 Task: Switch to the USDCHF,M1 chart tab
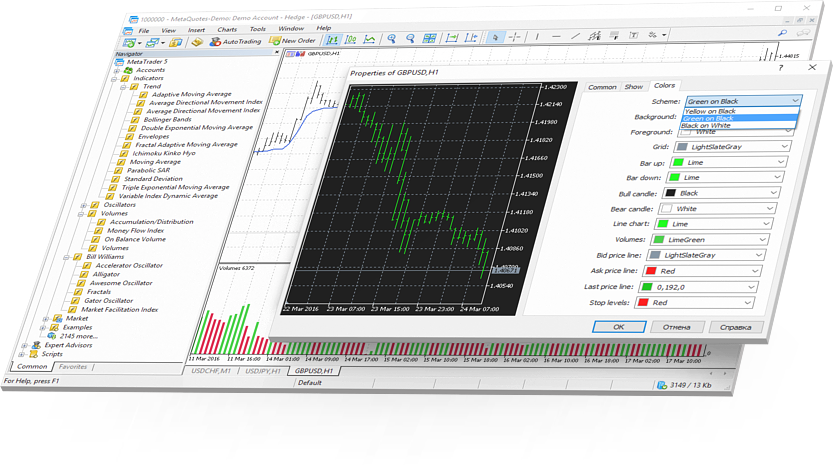(x=211, y=371)
